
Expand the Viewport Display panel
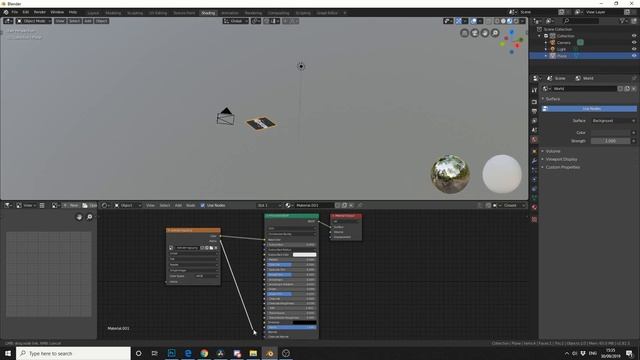pos(561,159)
